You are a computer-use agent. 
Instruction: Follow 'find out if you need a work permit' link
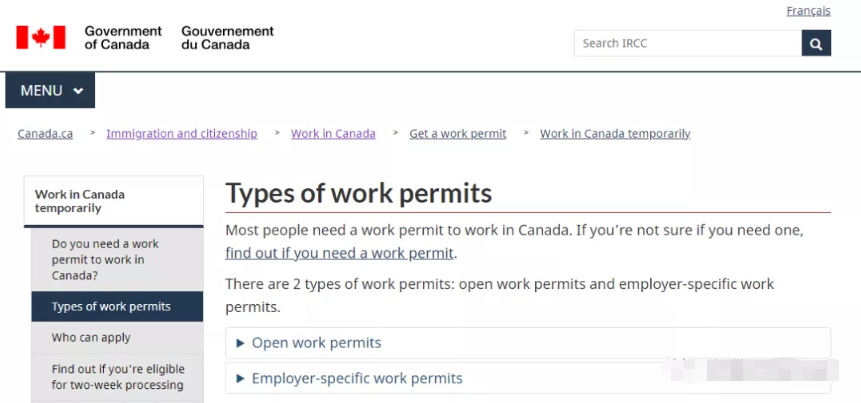coord(340,253)
